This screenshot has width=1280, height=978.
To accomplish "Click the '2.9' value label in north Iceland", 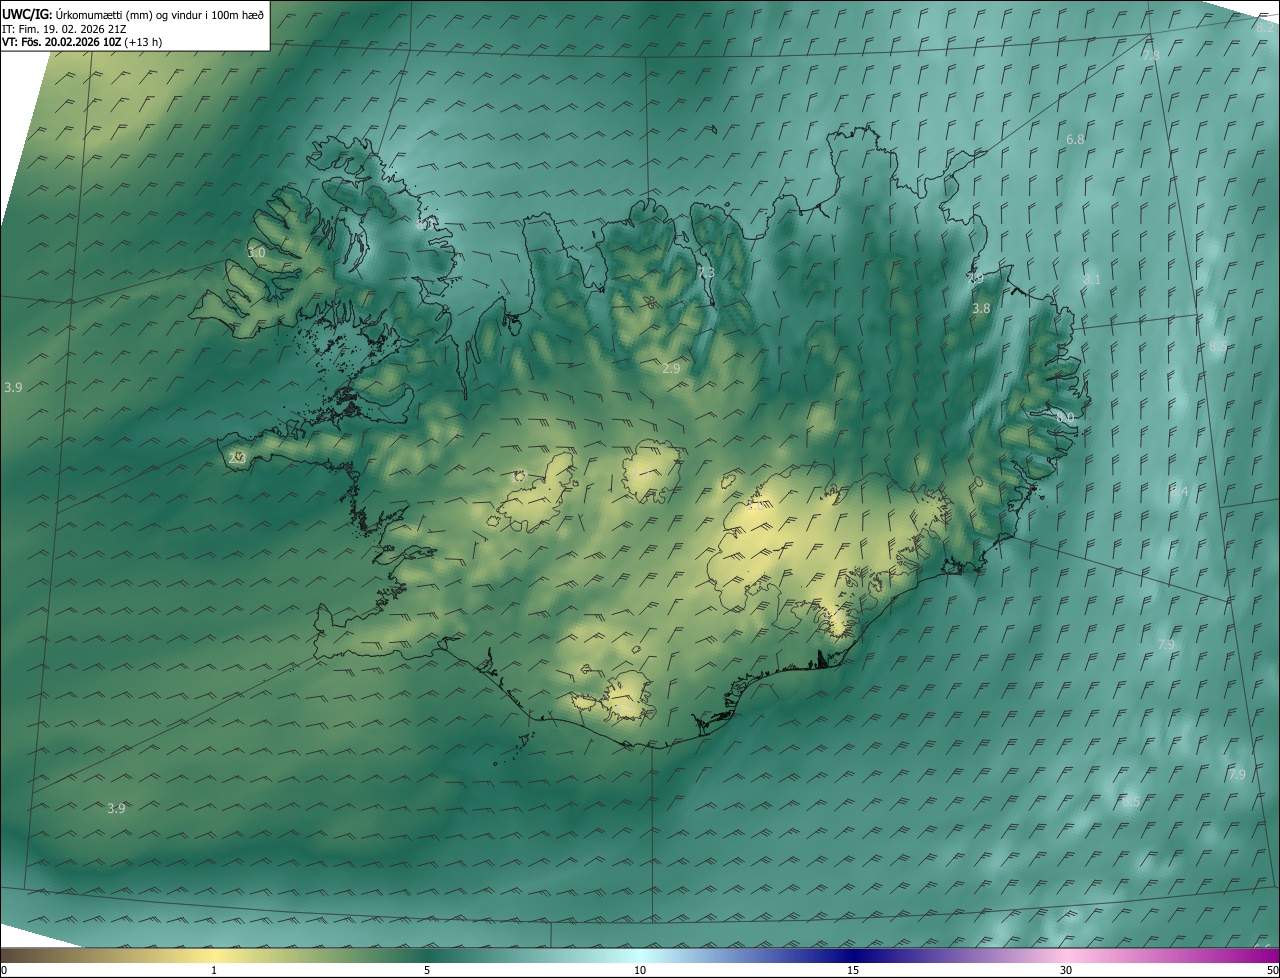I will (x=671, y=368).
